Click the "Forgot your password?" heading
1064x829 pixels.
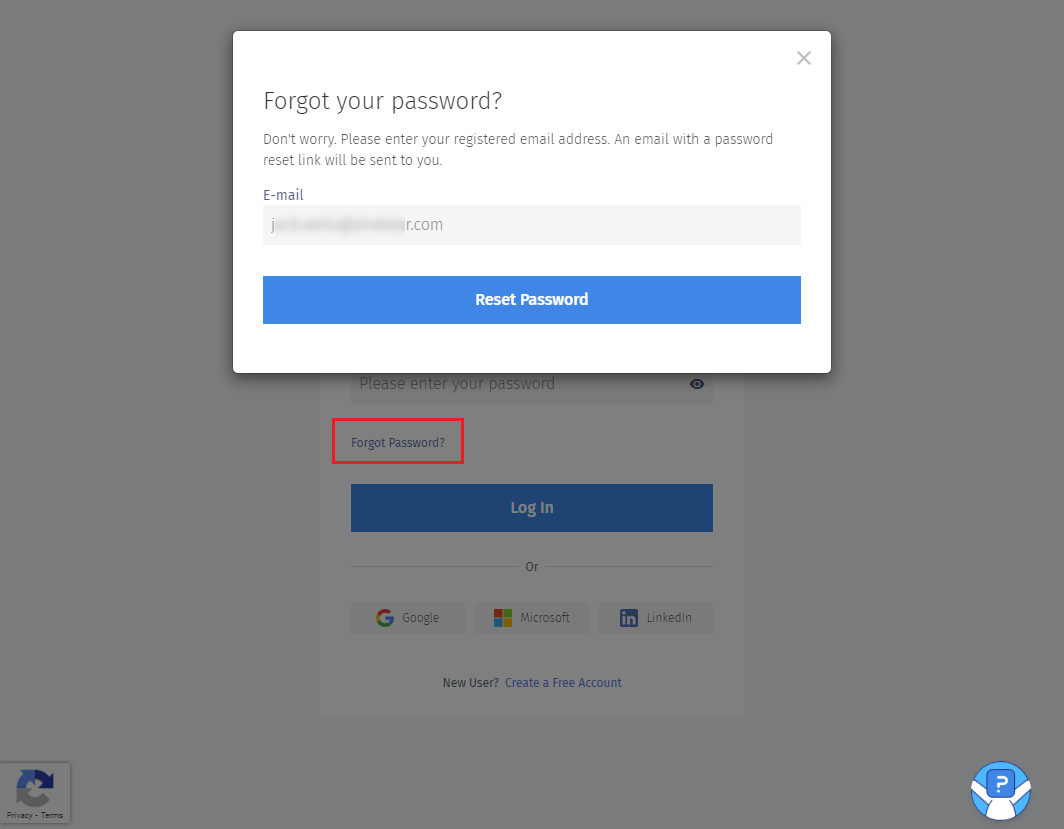click(x=382, y=101)
